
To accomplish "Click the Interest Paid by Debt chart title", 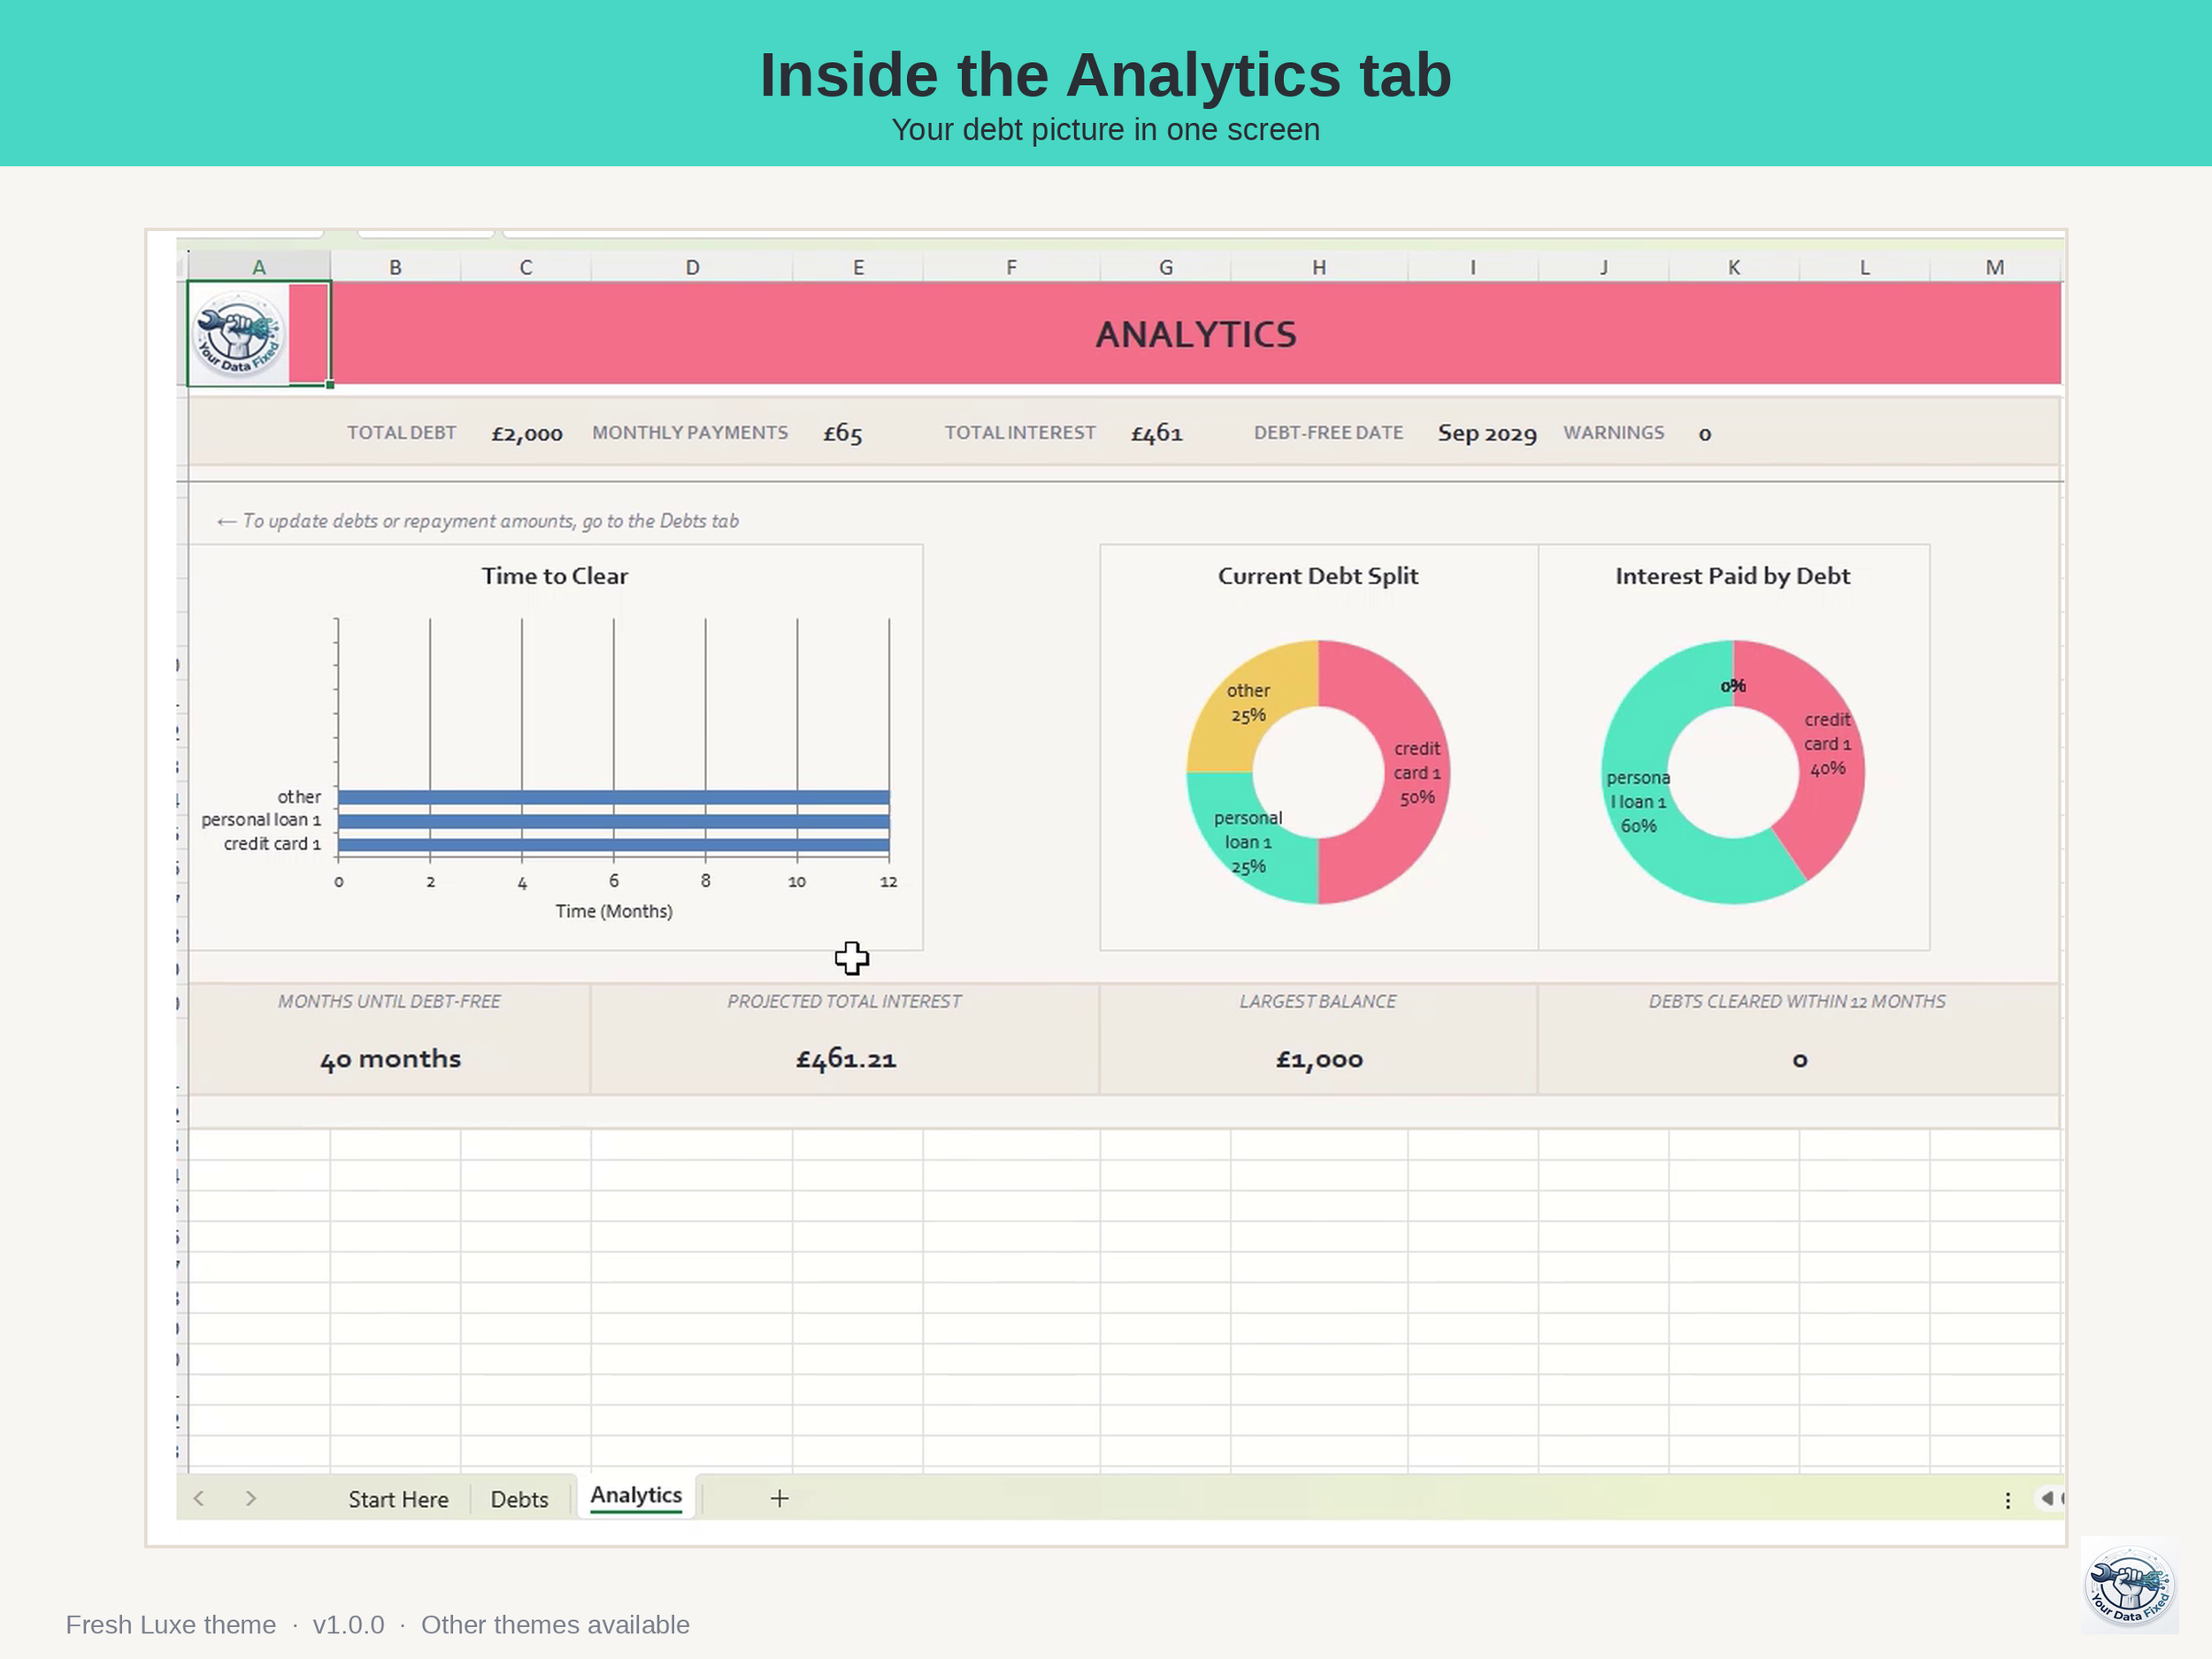I will click(1732, 576).
